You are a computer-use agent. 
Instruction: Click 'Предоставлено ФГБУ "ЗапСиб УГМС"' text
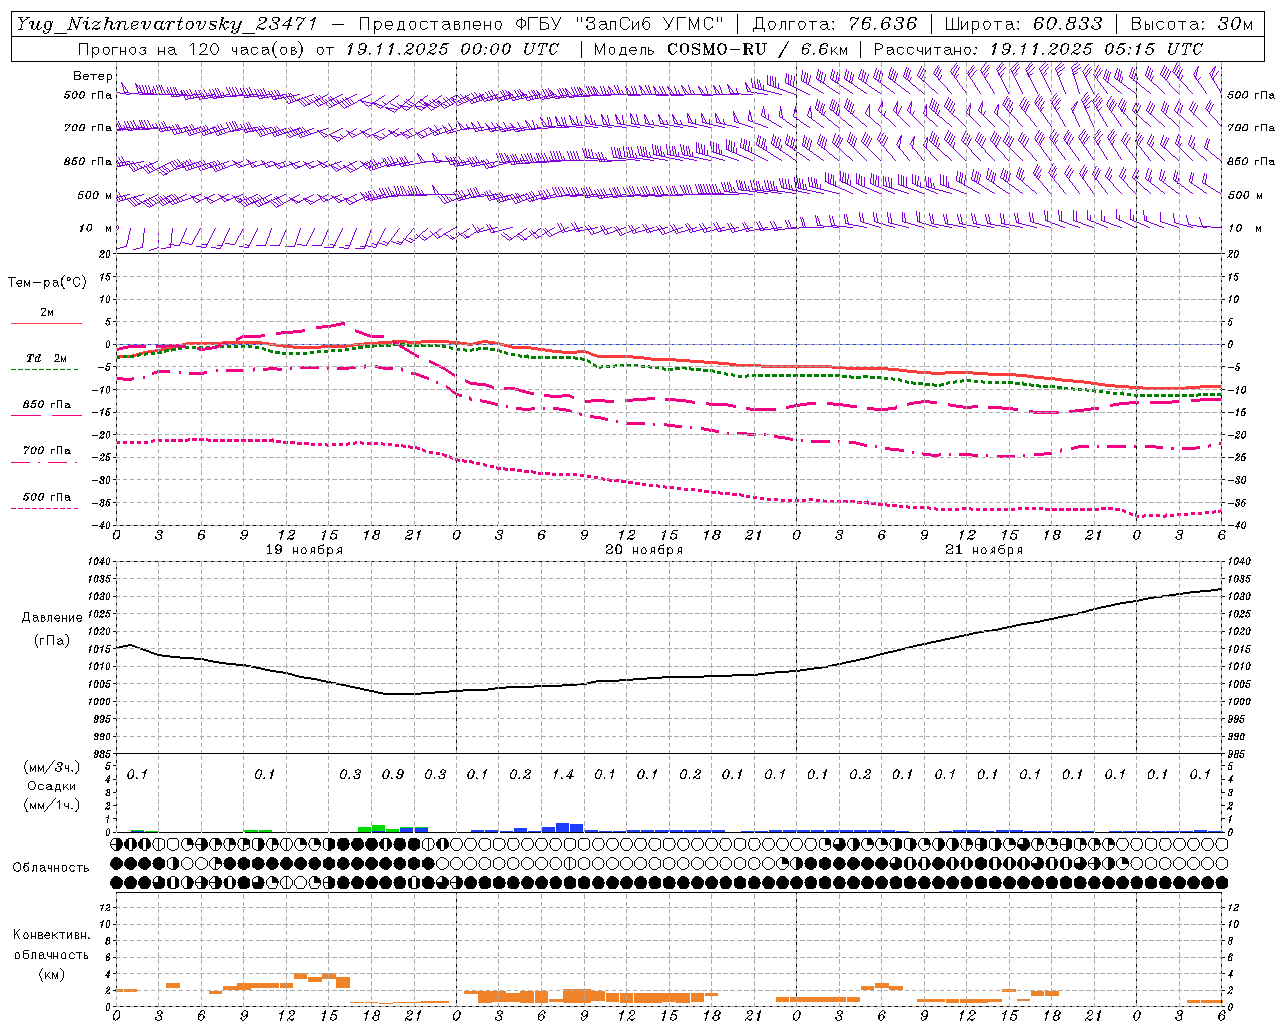point(541,24)
